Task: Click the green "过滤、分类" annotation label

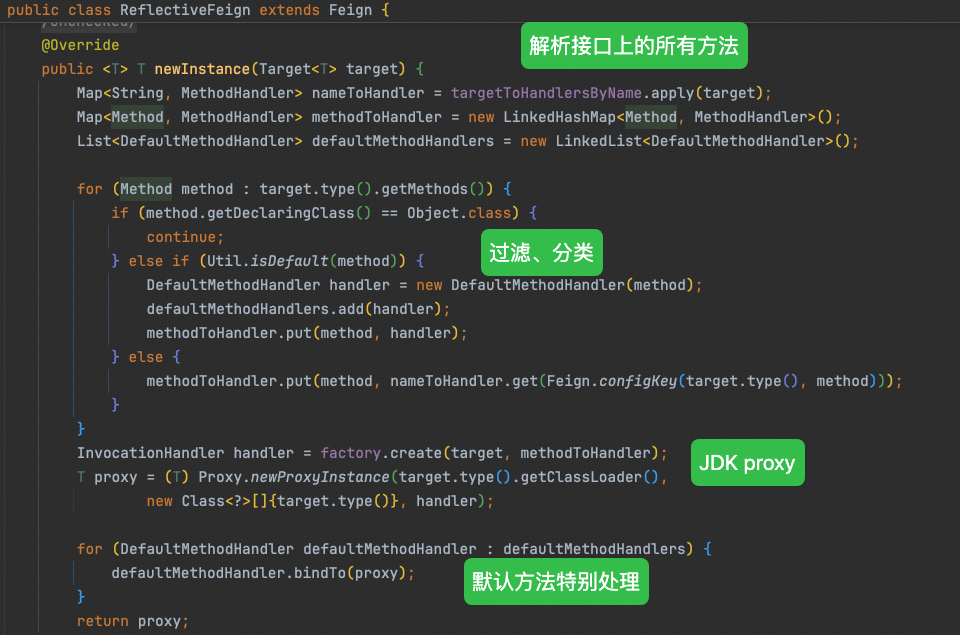Action: click(541, 252)
